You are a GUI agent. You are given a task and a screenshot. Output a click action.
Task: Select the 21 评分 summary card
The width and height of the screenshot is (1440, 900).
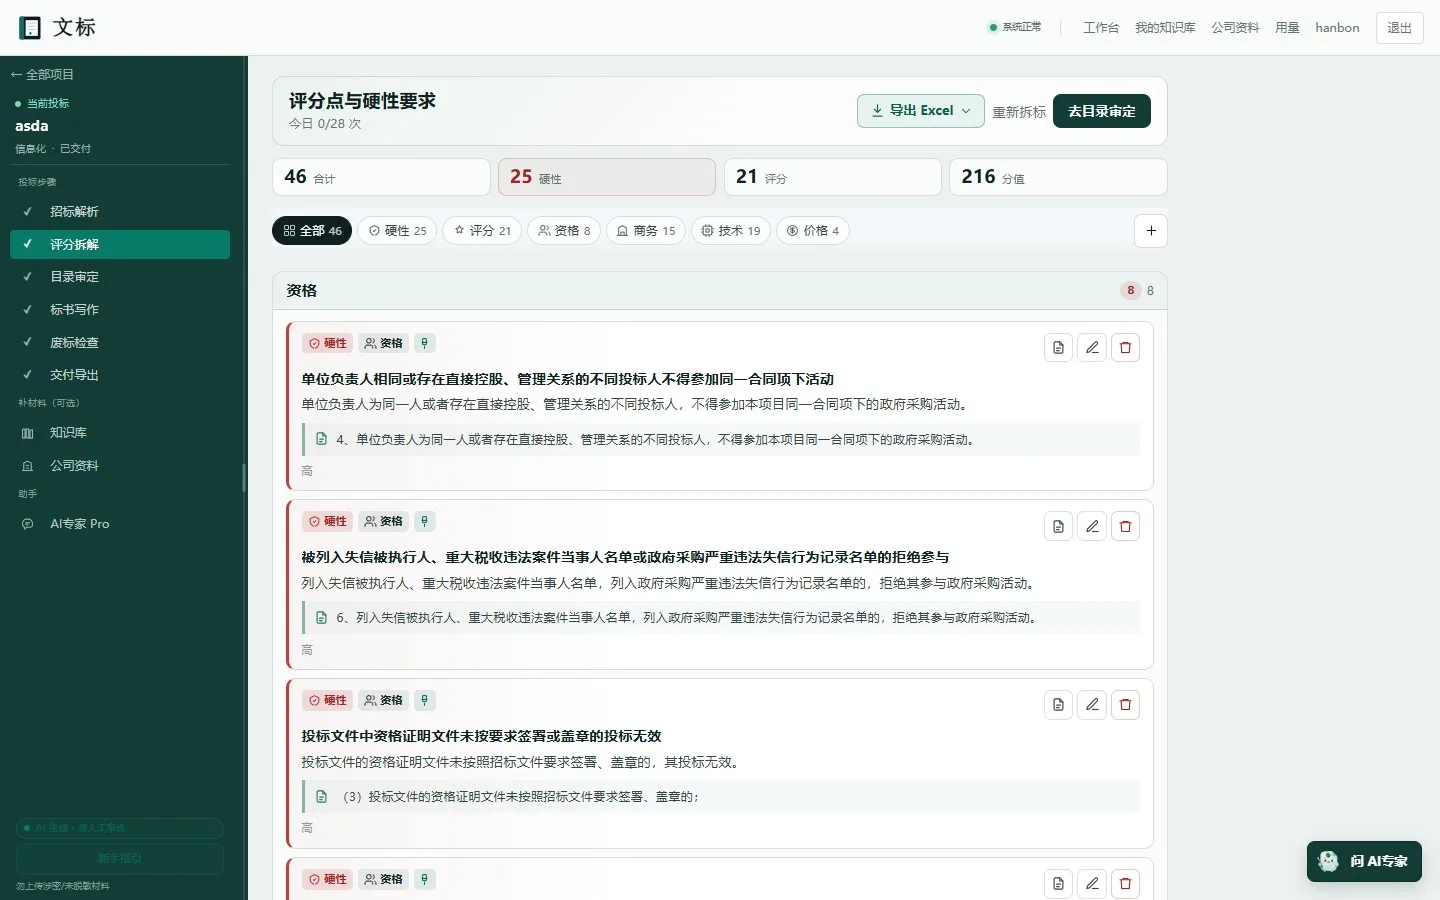coord(833,177)
